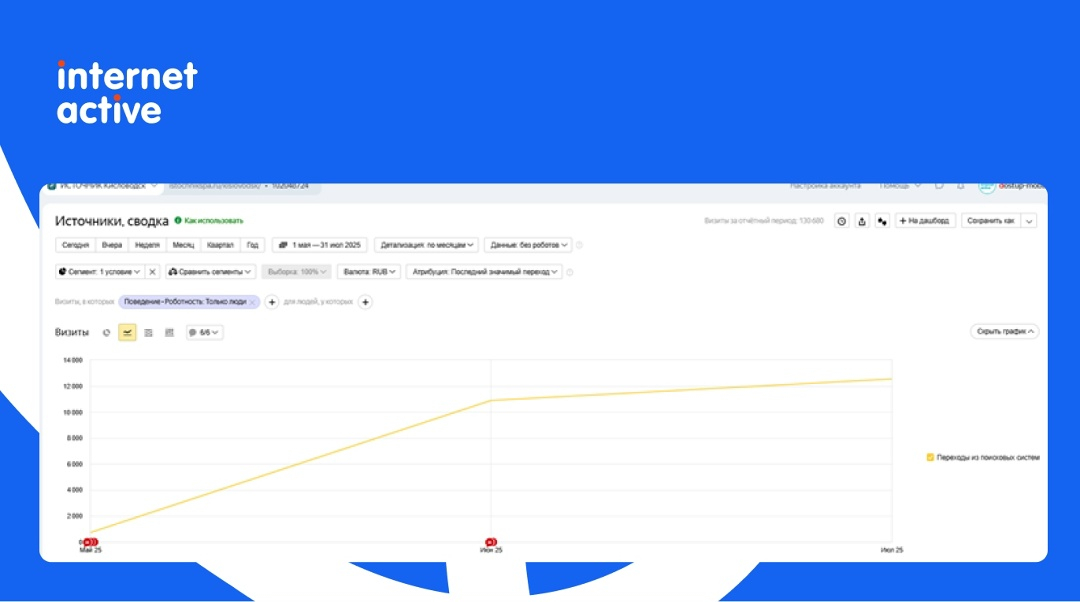
Task: Open attribution 'Последний значимый переход' dropdown
Action: click(x=484, y=272)
